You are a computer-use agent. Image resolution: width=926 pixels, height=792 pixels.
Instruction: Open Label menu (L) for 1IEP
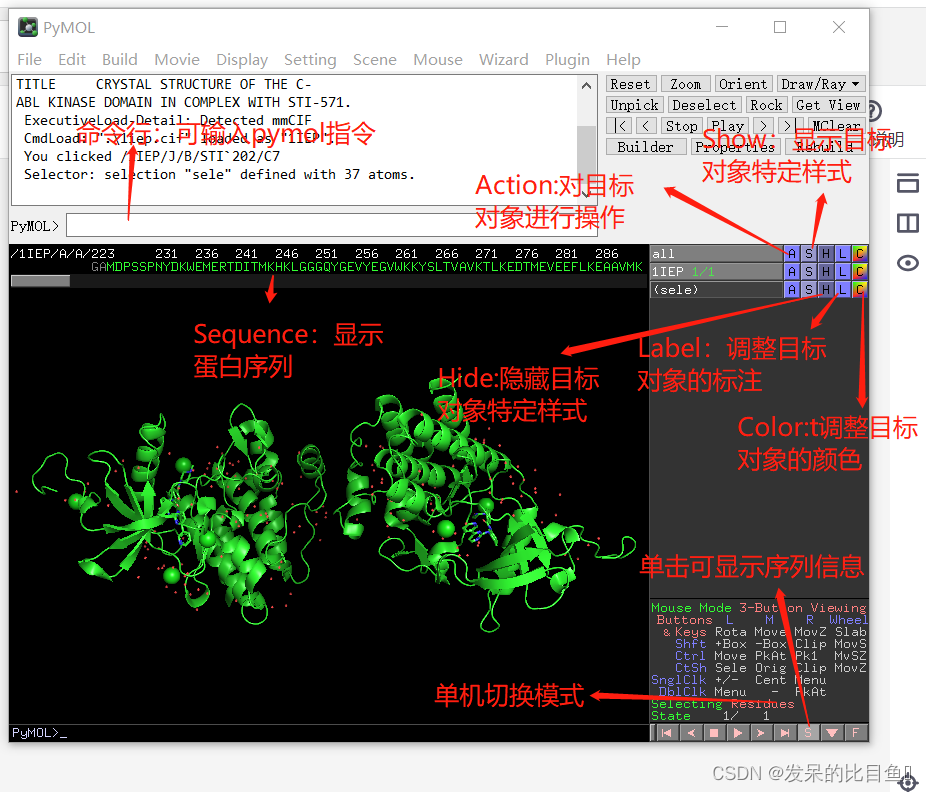(843, 272)
